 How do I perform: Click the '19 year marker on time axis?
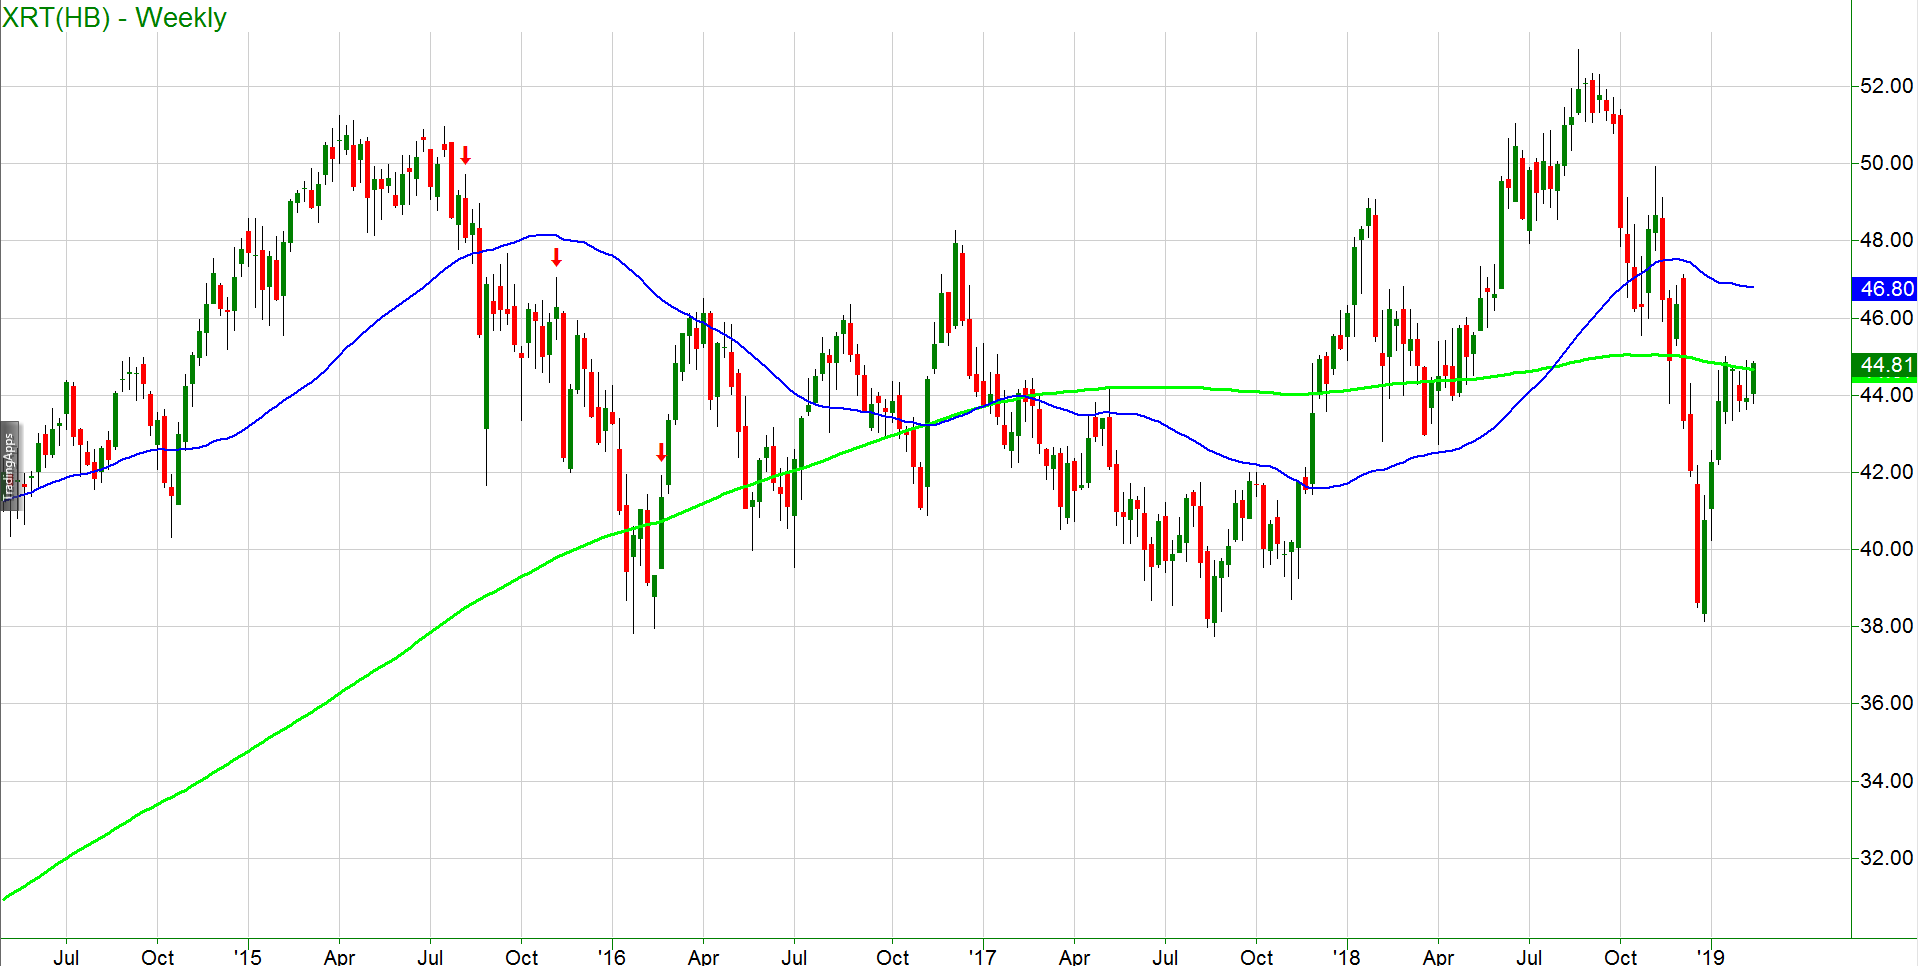1710,957
